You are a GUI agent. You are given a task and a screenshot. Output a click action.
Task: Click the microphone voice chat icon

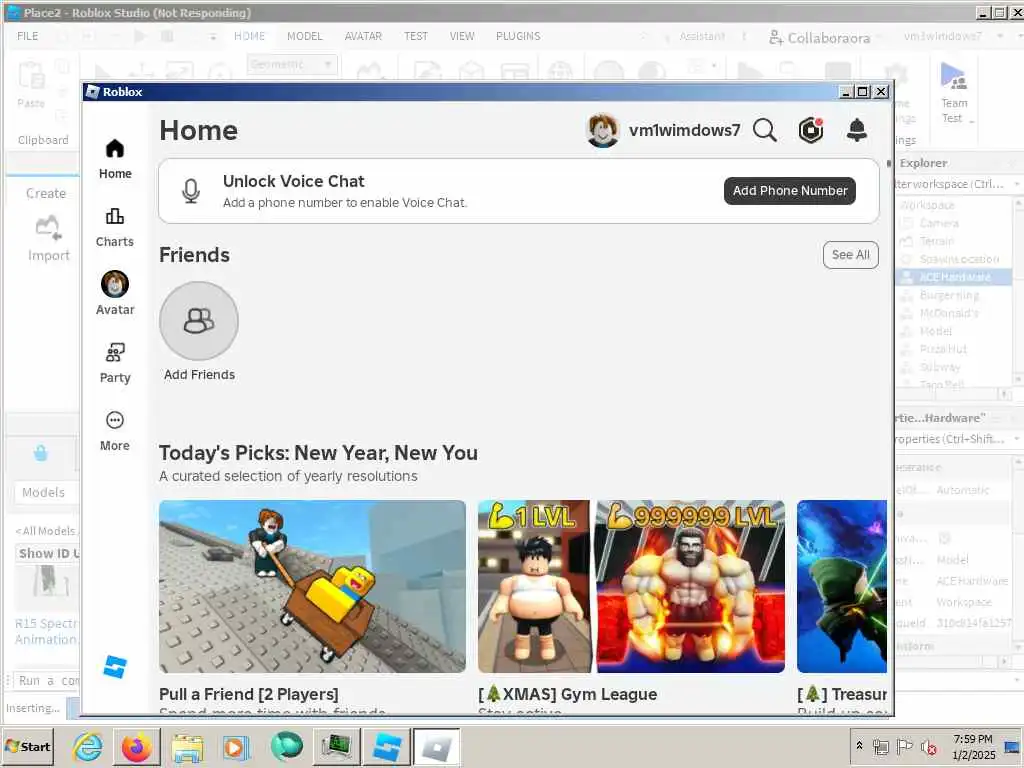[x=191, y=191]
